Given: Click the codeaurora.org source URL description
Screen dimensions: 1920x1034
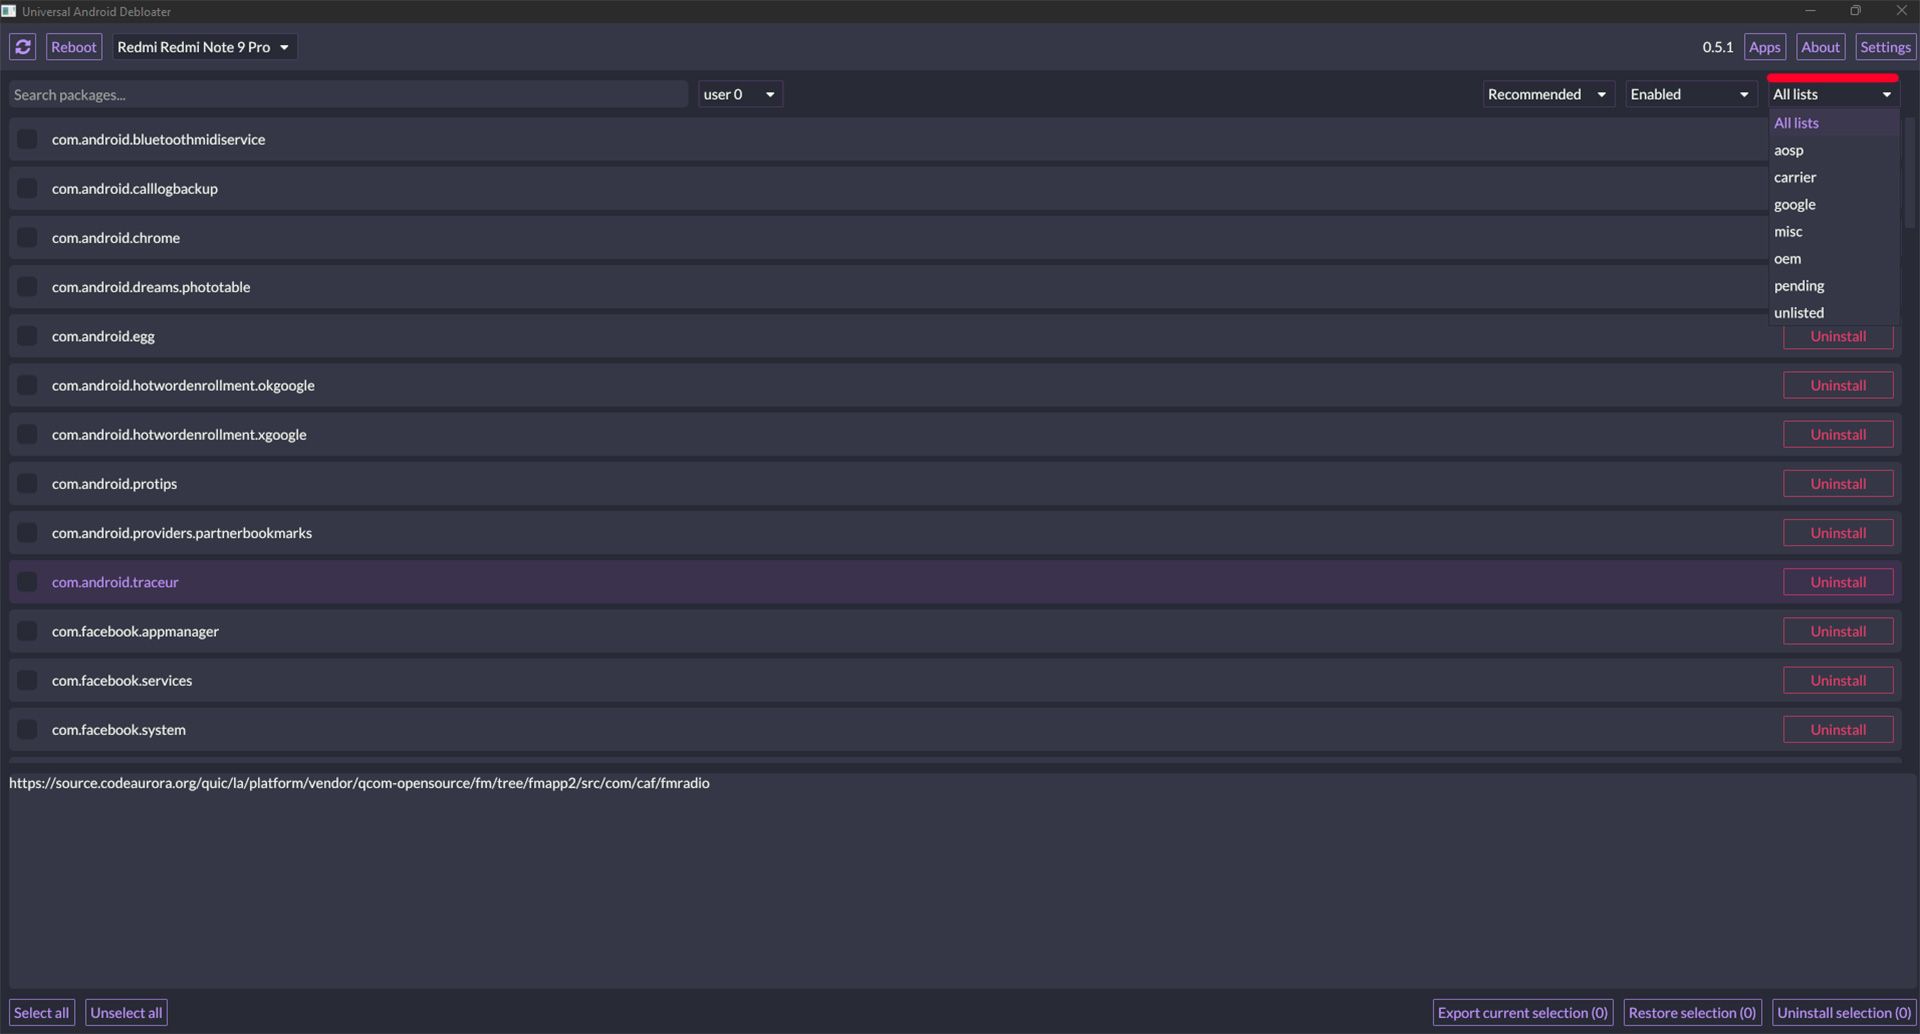Looking at the screenshot, I should [x=359, y=783].
